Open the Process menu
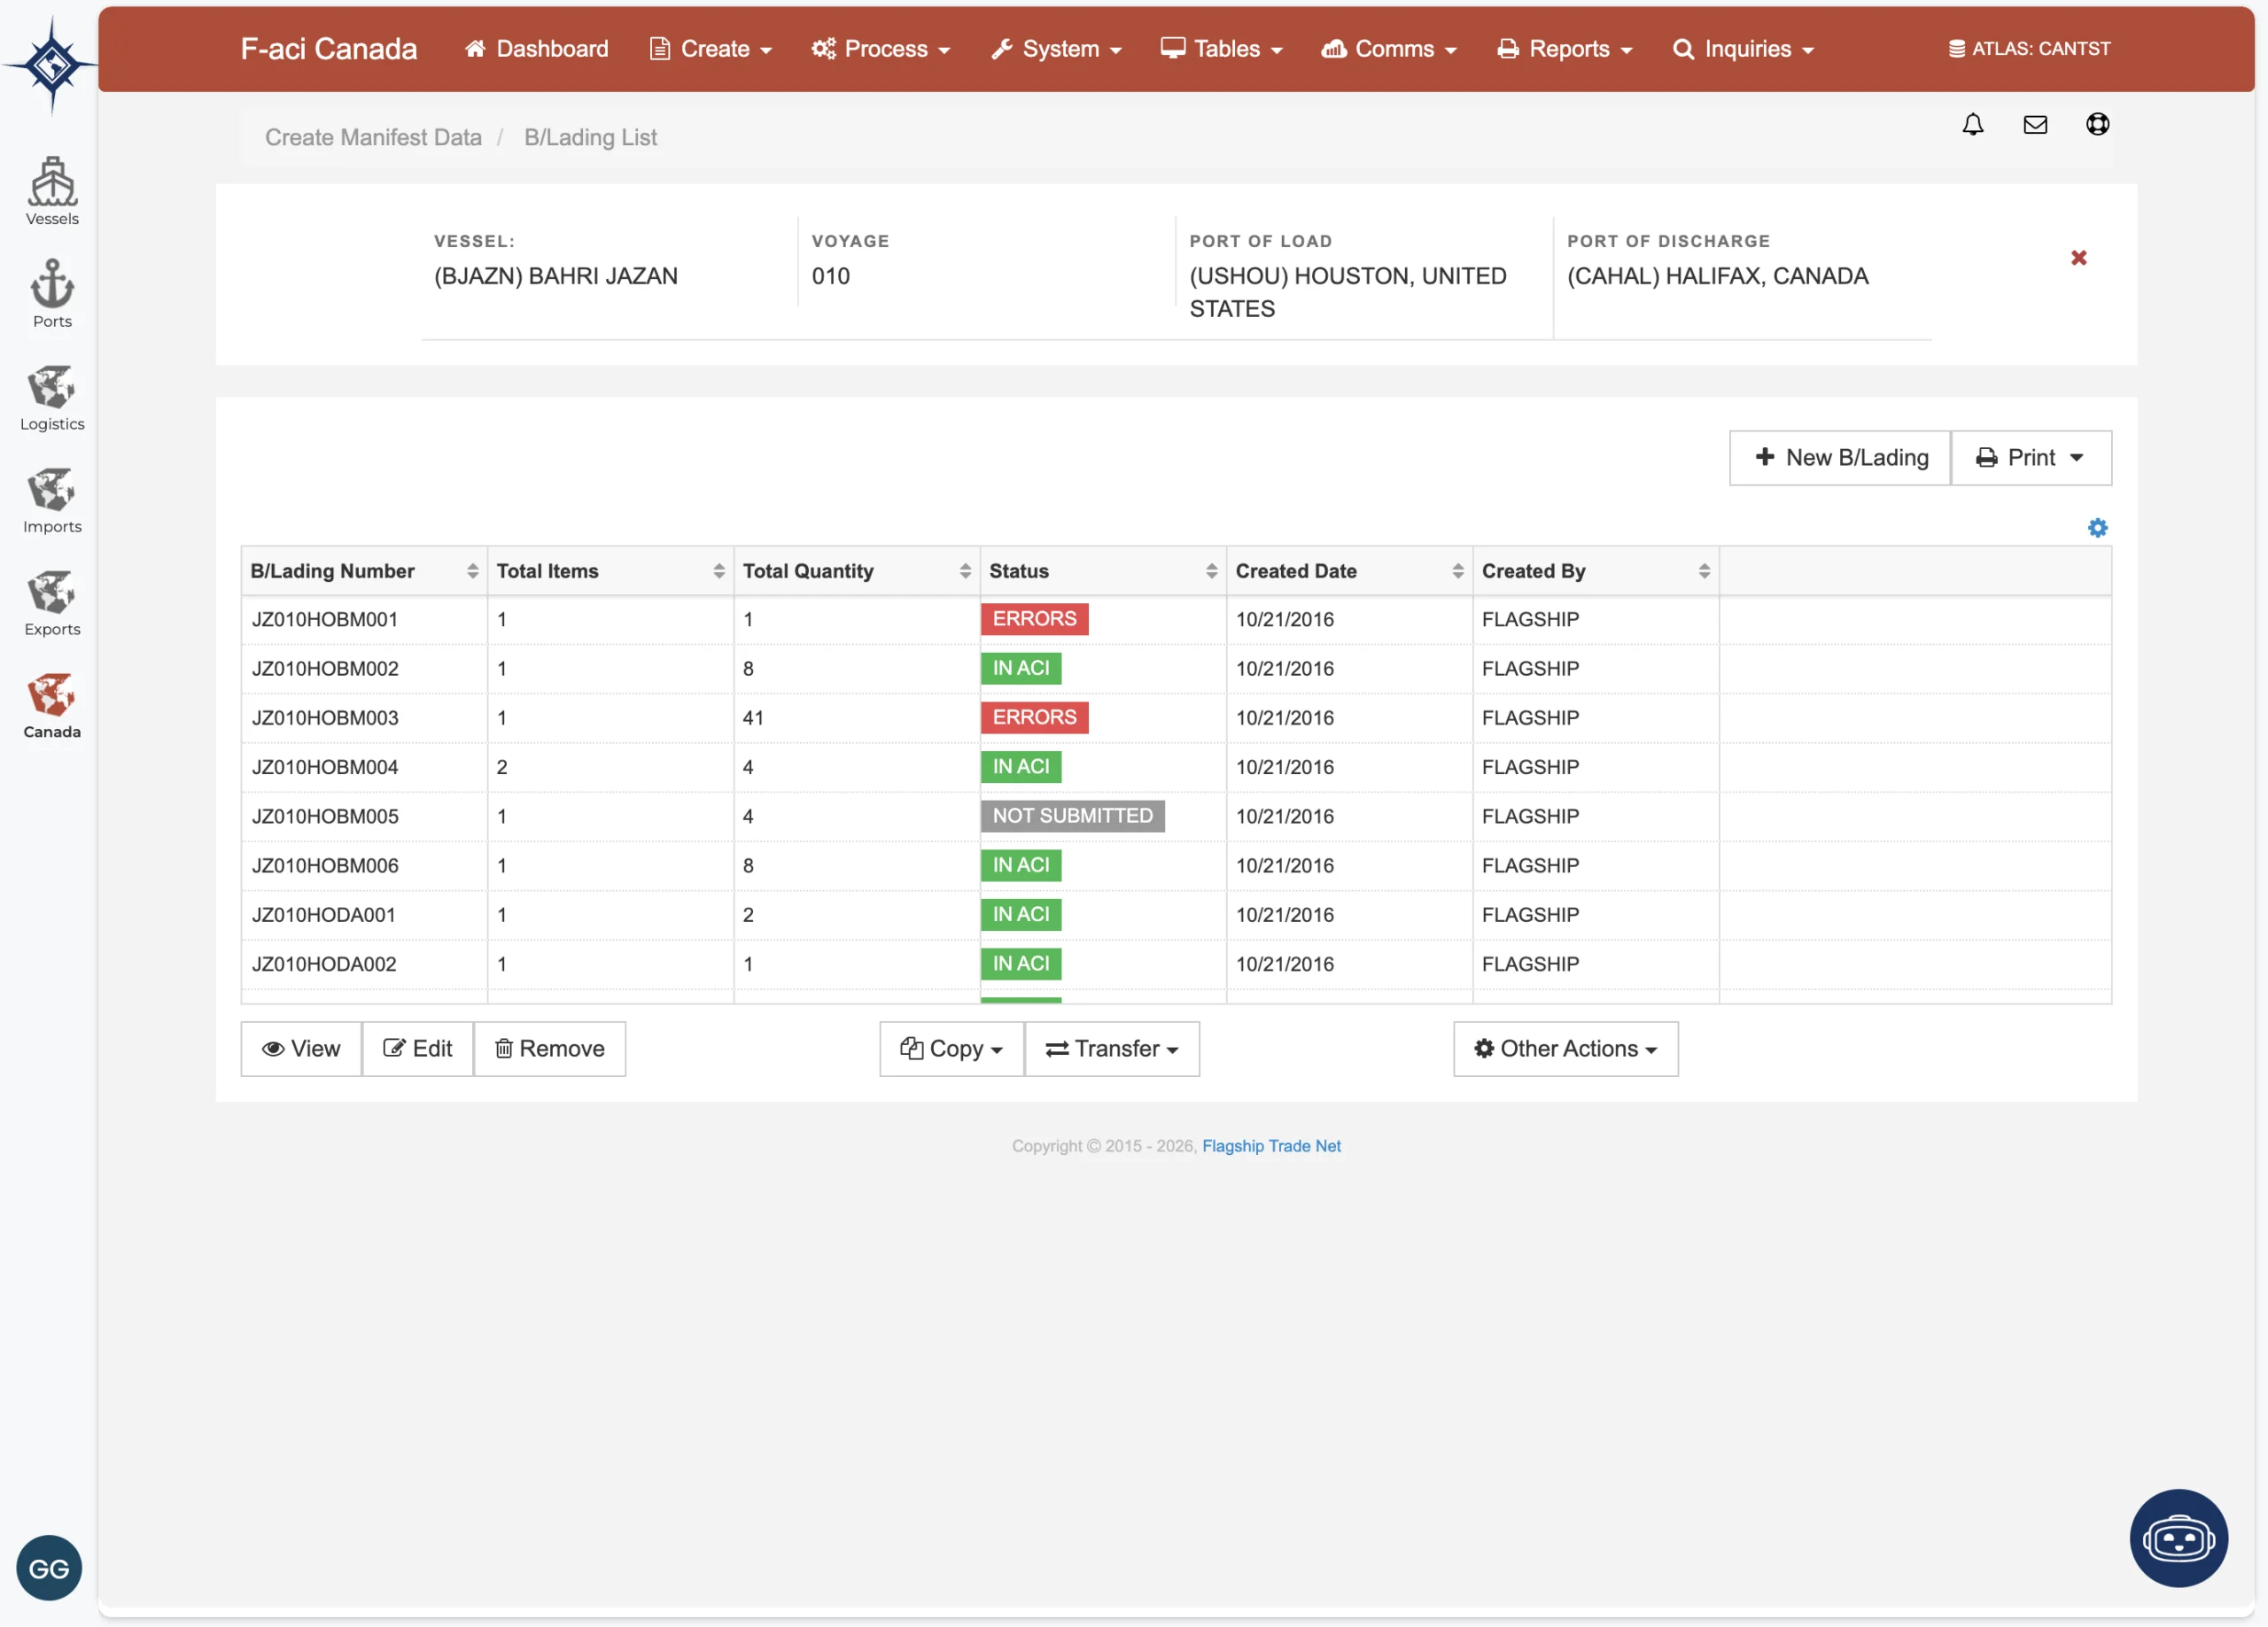Image resolution: width=2268 pixels, height=1627 pixels. point(880,49)
